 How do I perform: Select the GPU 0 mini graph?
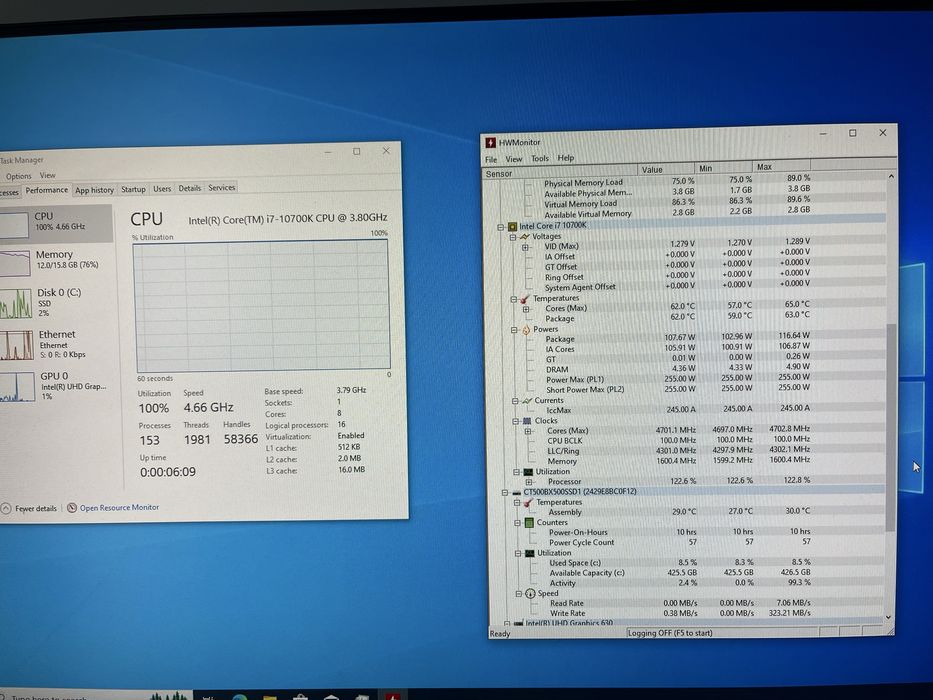point(17,387)
